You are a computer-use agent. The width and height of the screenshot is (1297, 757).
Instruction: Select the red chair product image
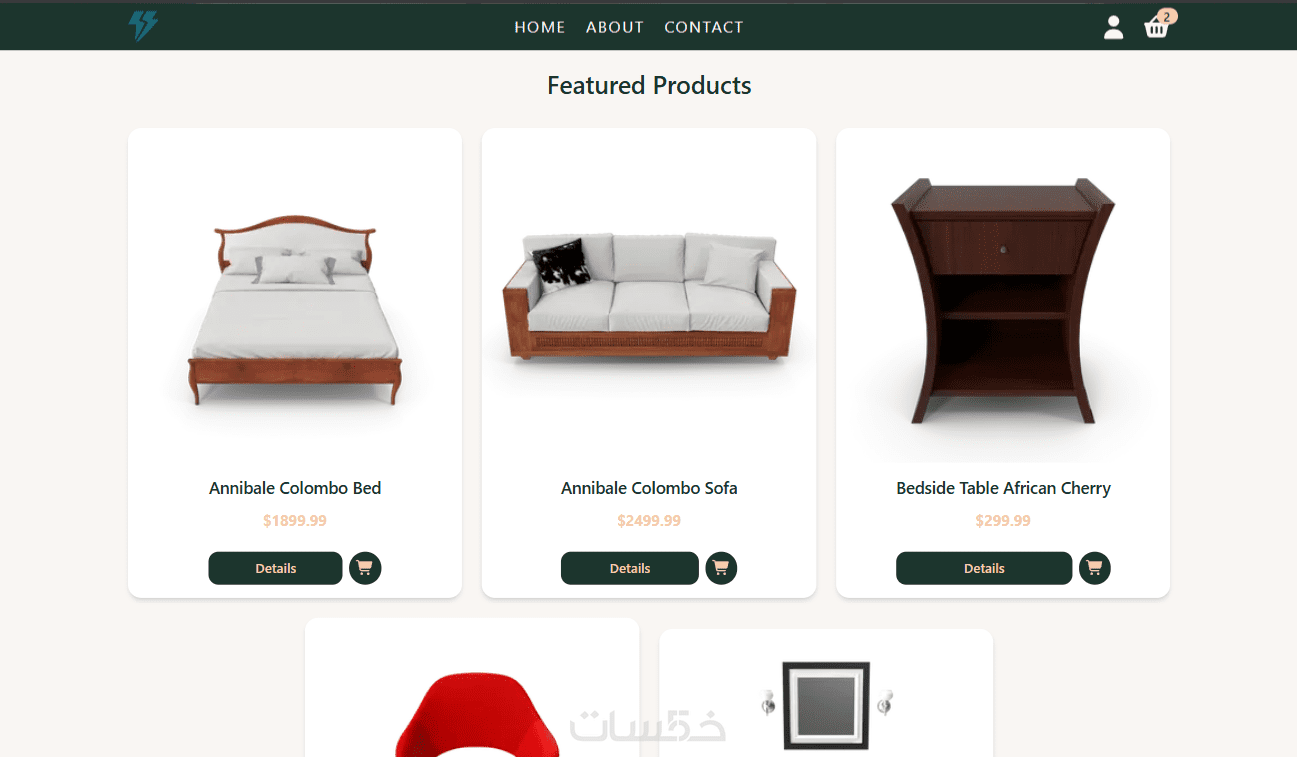[470, 715]
